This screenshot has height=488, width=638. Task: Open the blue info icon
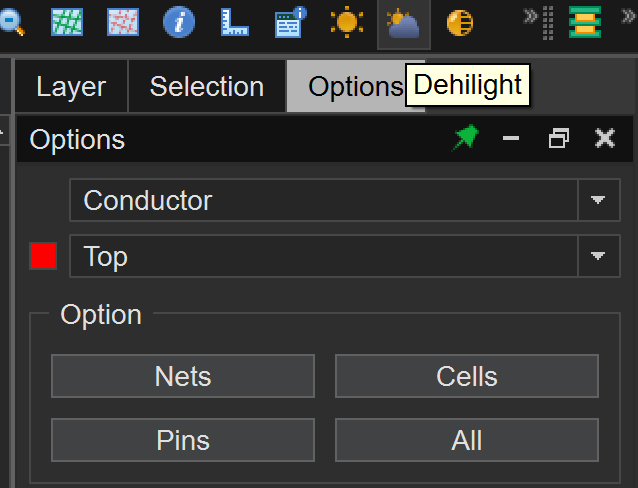click(179, 22)
